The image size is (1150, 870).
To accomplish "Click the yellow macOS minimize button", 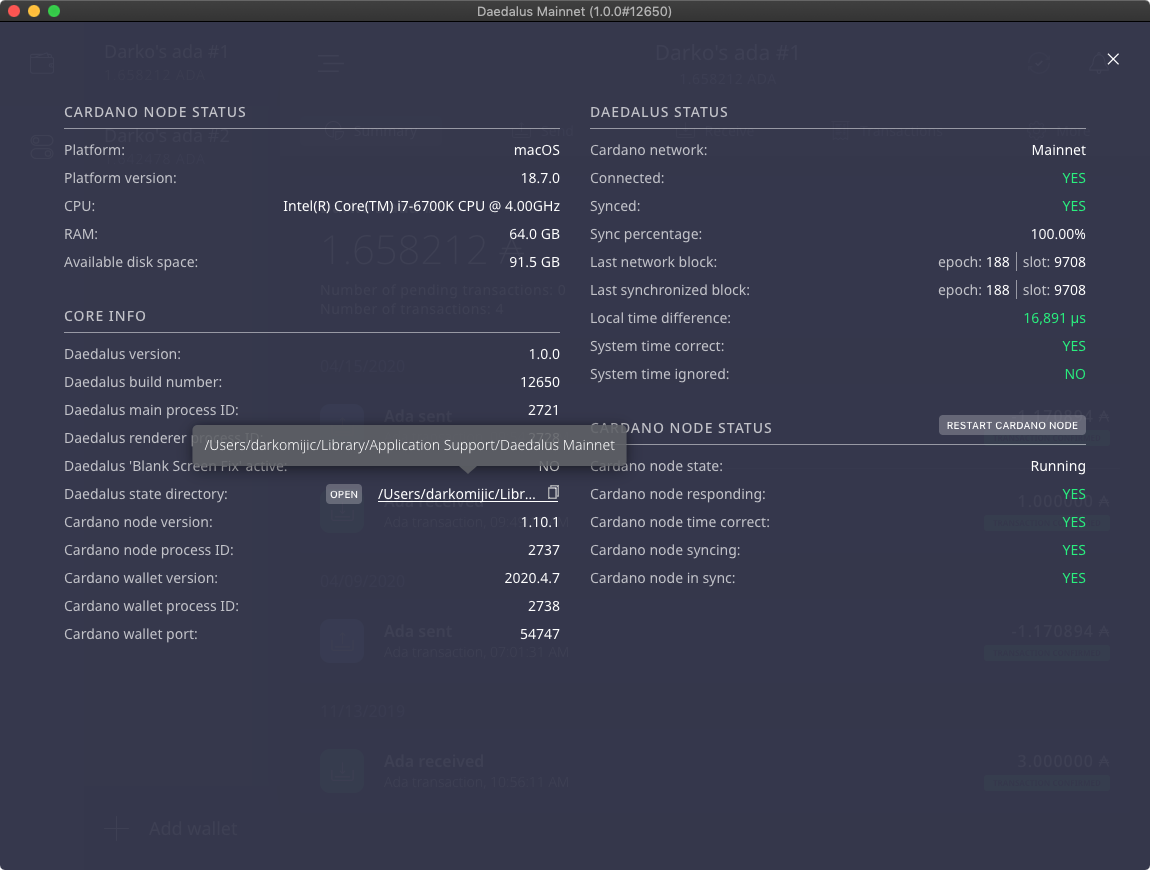I will pyautogui.click(x=34, y=11).
